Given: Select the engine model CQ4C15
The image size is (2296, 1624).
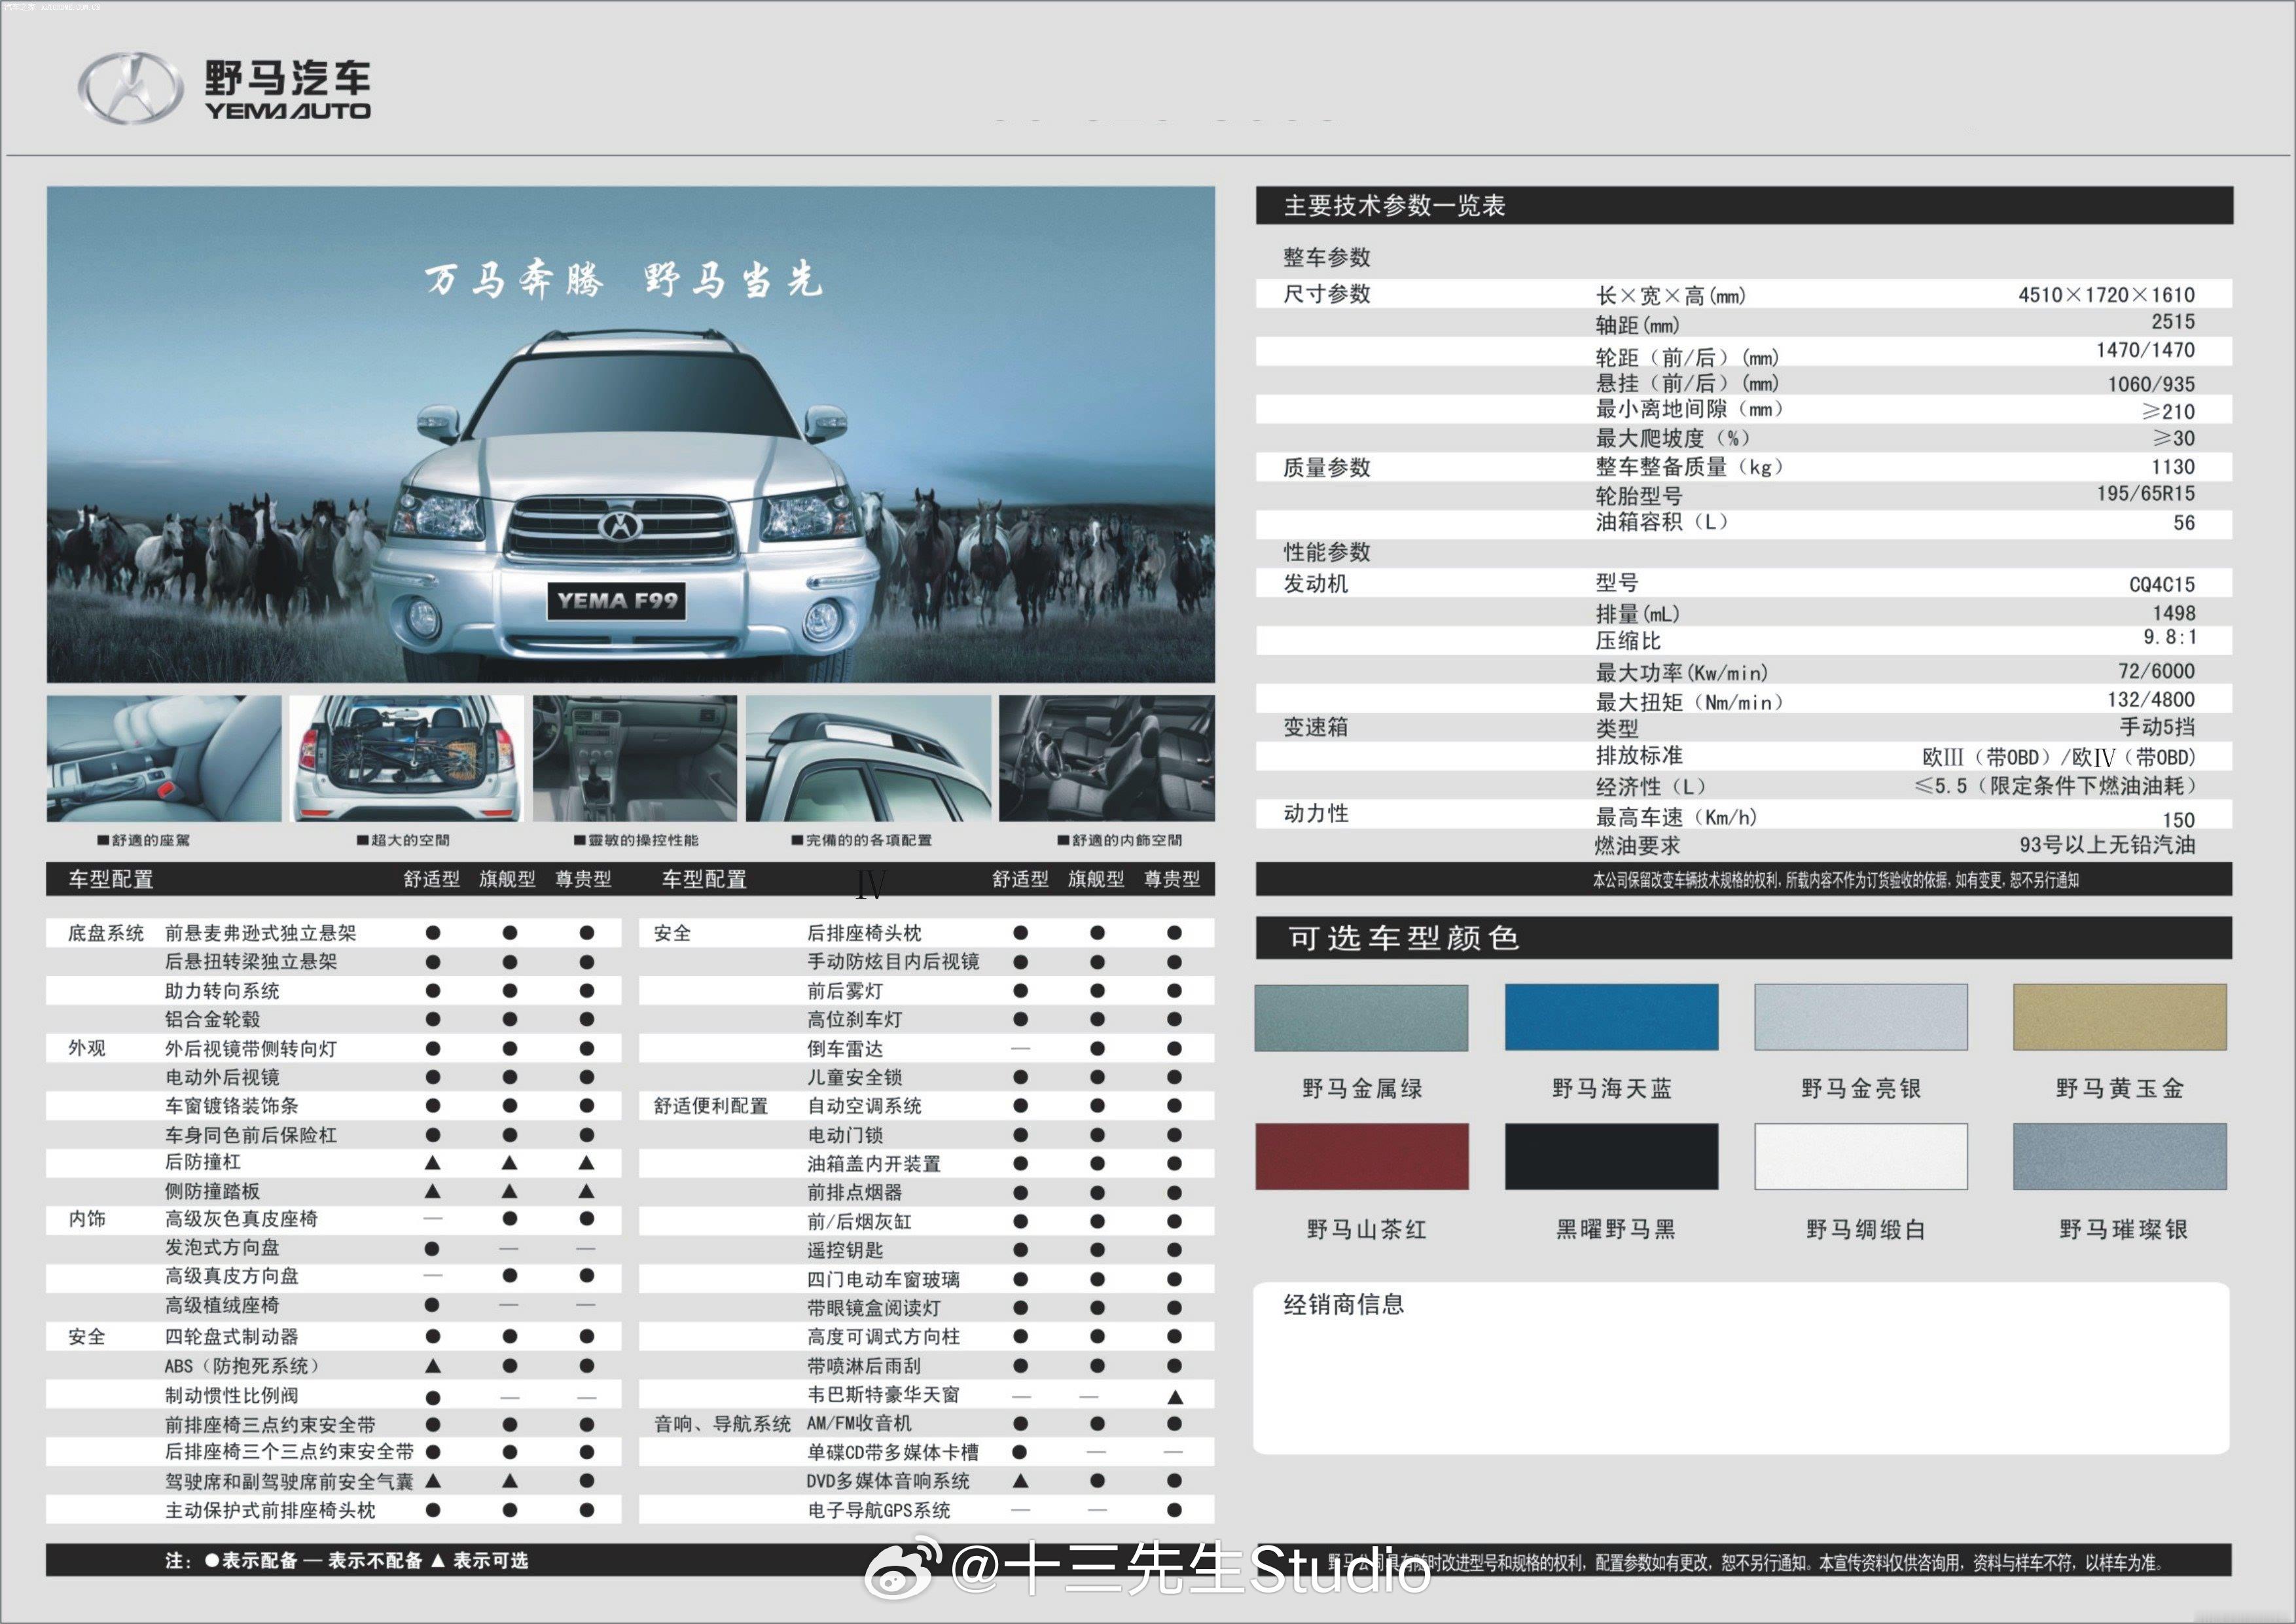Looking at the screenshot, I should coord(2162,584).
